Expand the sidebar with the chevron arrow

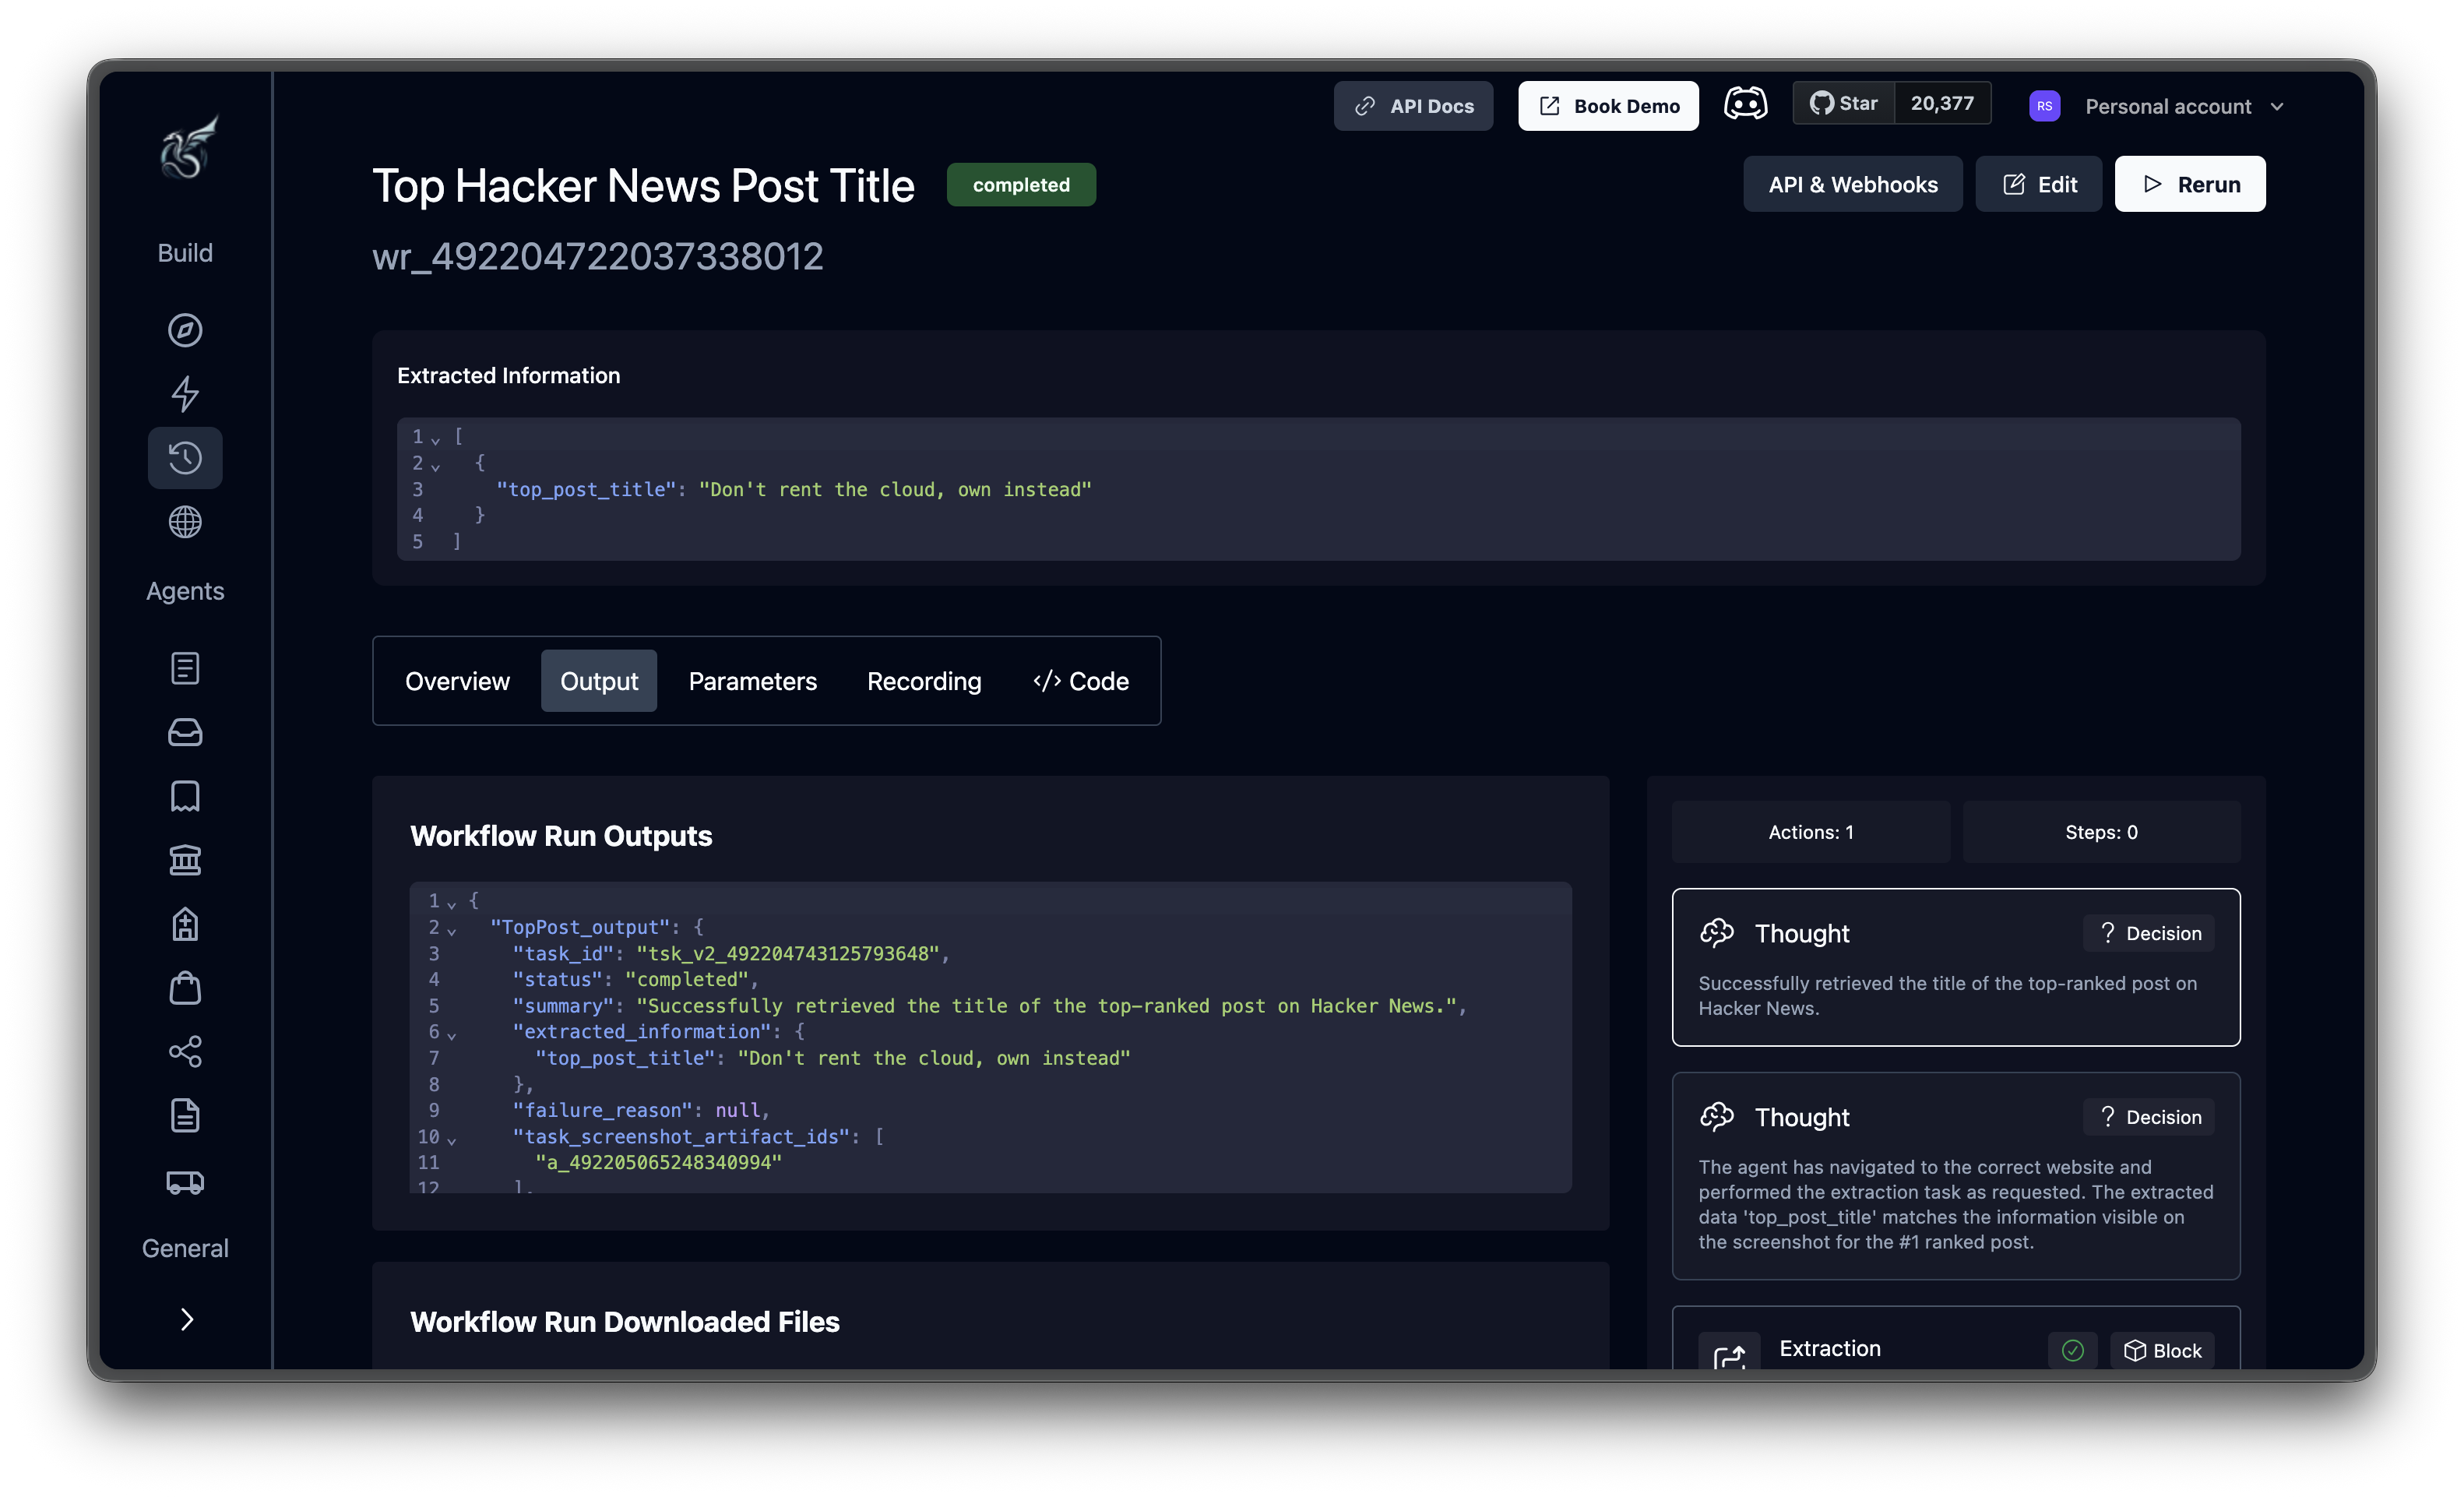185,1319
